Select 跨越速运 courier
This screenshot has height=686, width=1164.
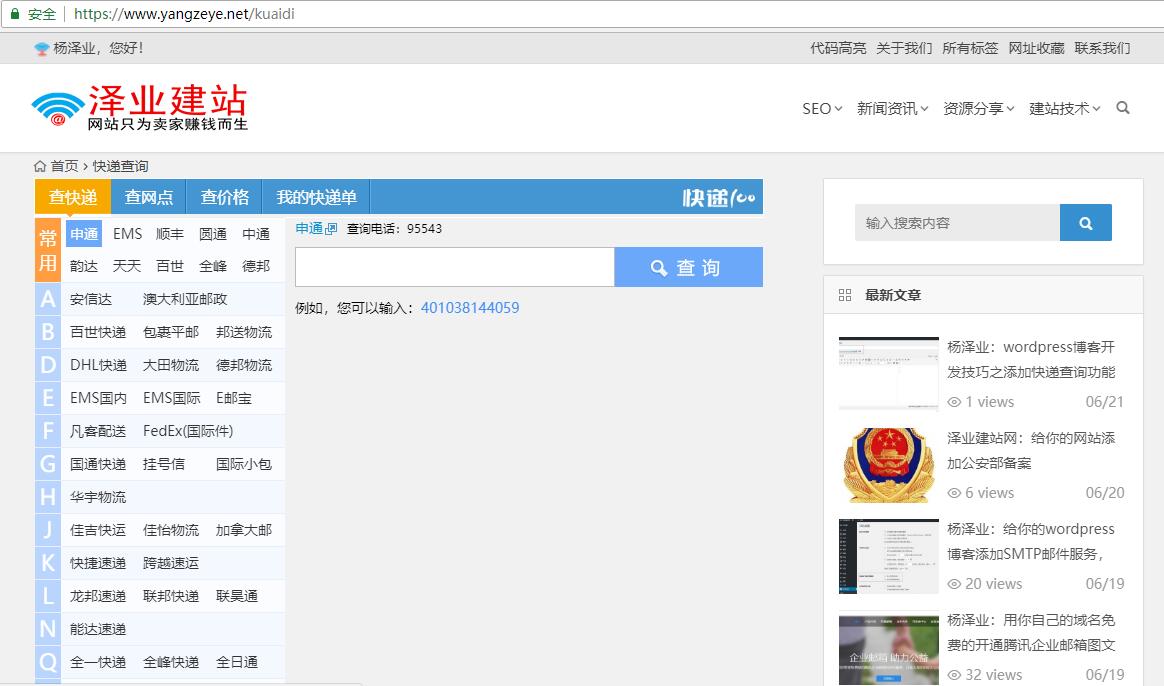coord(171,564)
